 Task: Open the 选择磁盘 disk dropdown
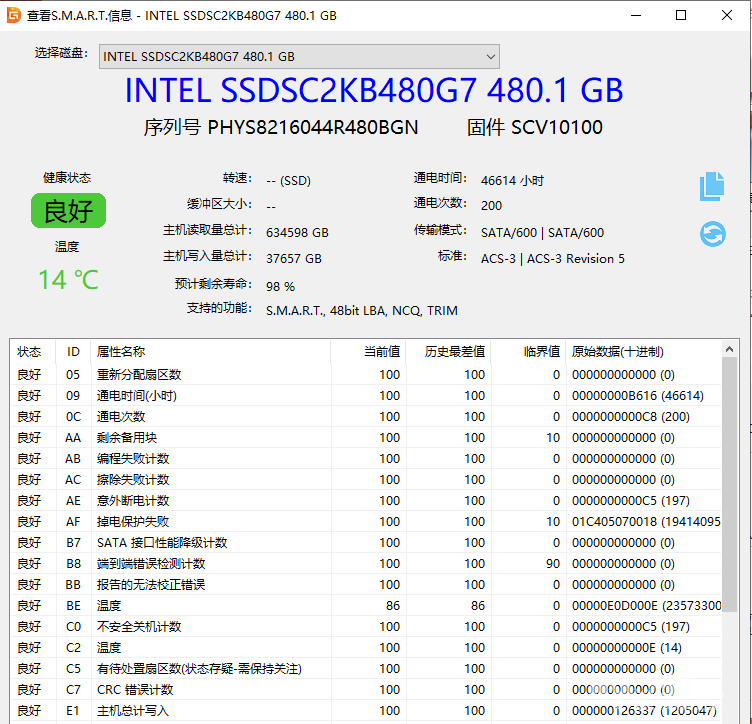click(x=299, y=56)
